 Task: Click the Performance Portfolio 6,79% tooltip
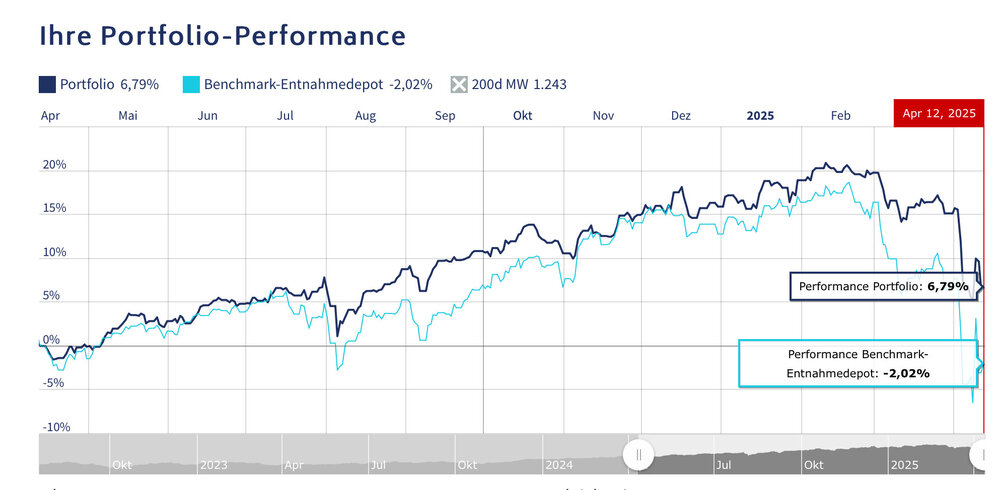point(884,287)
